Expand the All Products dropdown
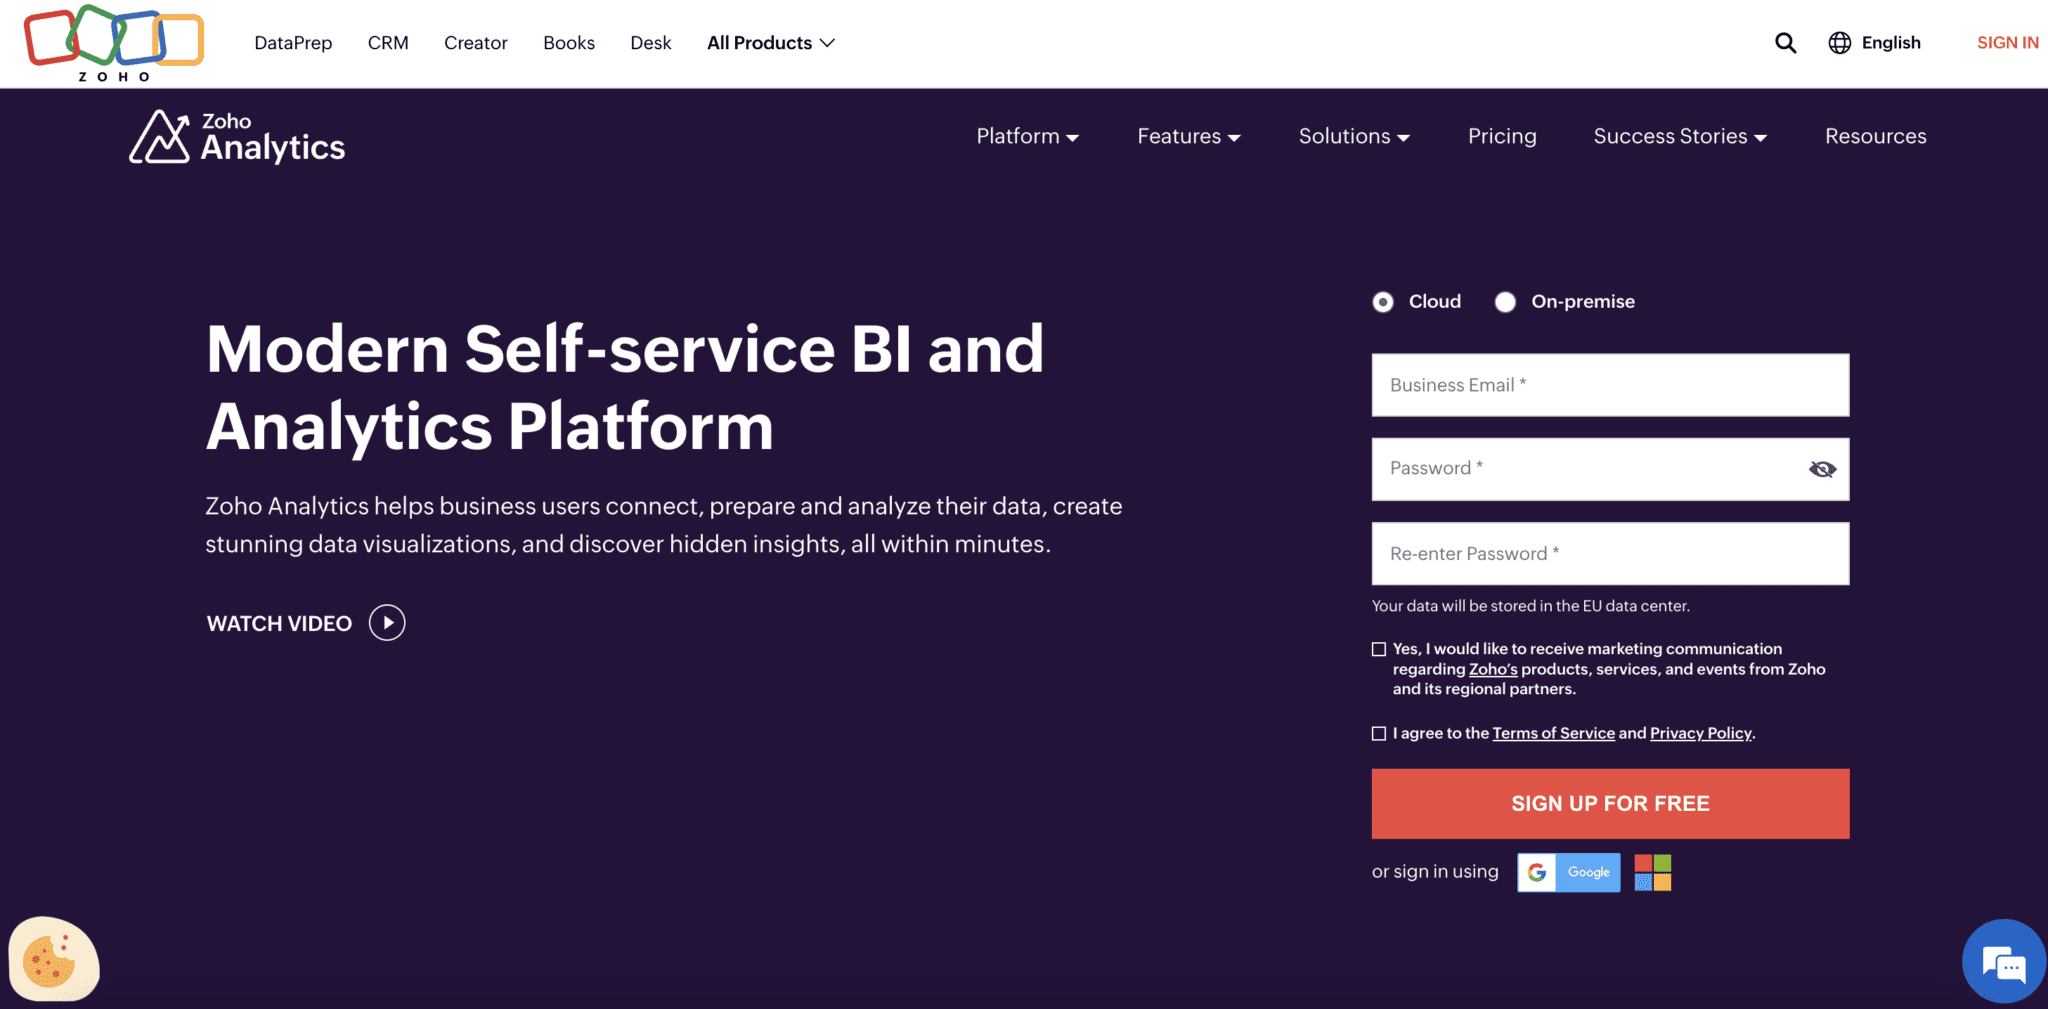The image size is (2048, 1009). point(770,43)
